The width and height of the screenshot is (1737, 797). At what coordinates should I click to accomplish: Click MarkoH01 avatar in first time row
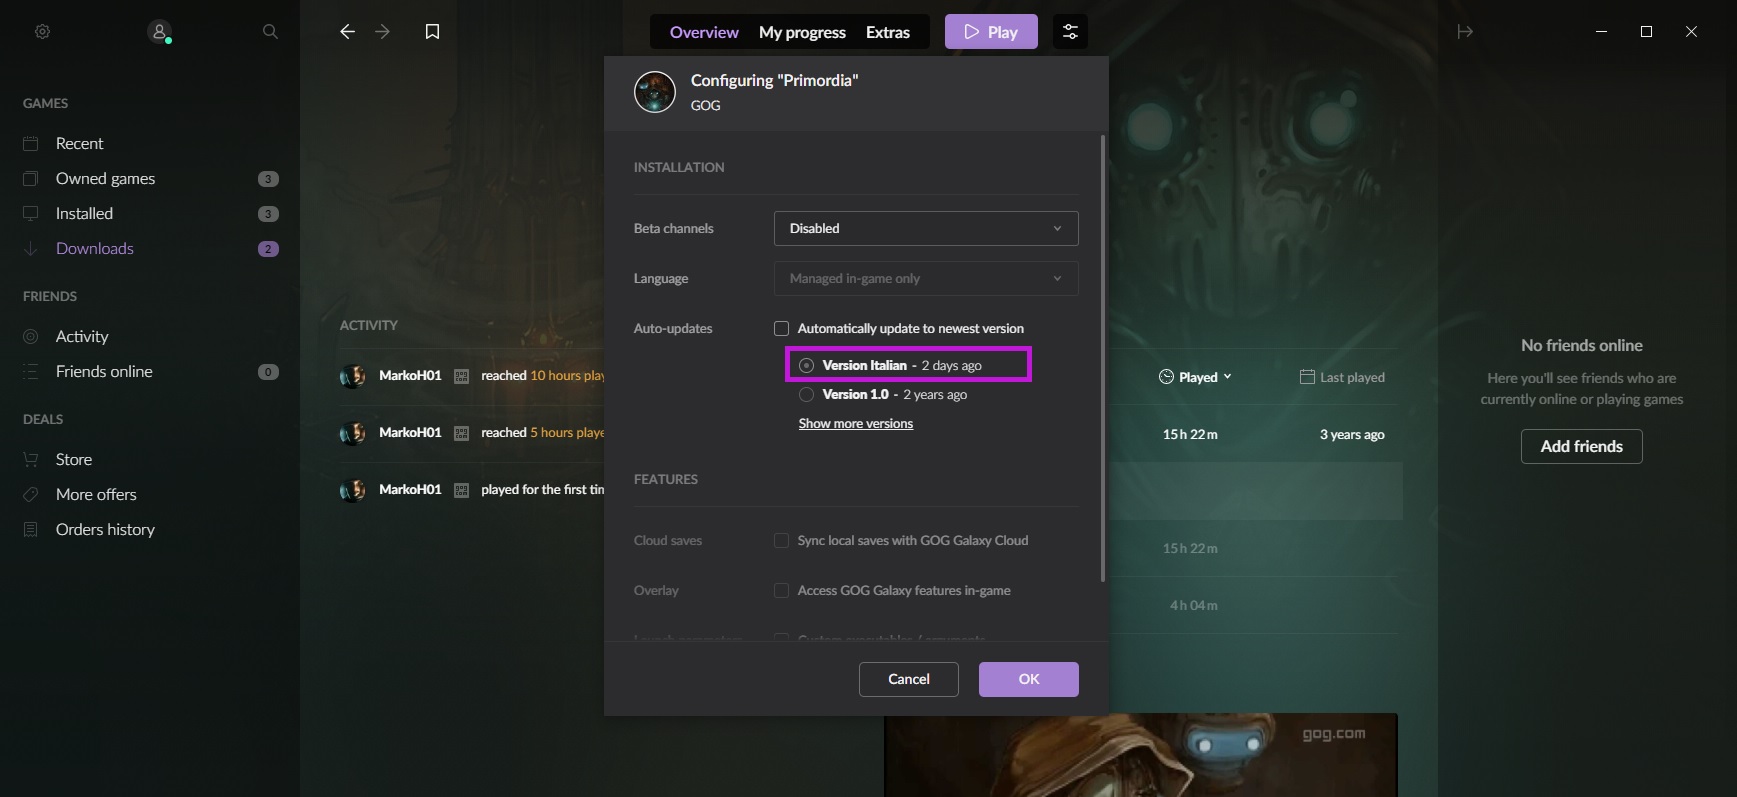[352, 490]
